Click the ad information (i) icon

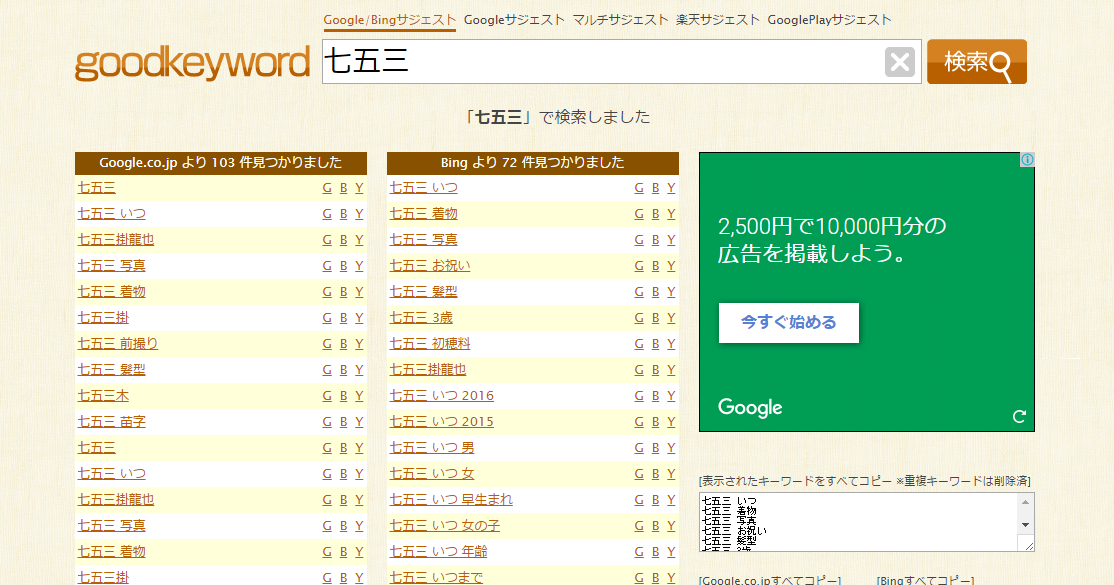click(x=1026, y=160)
